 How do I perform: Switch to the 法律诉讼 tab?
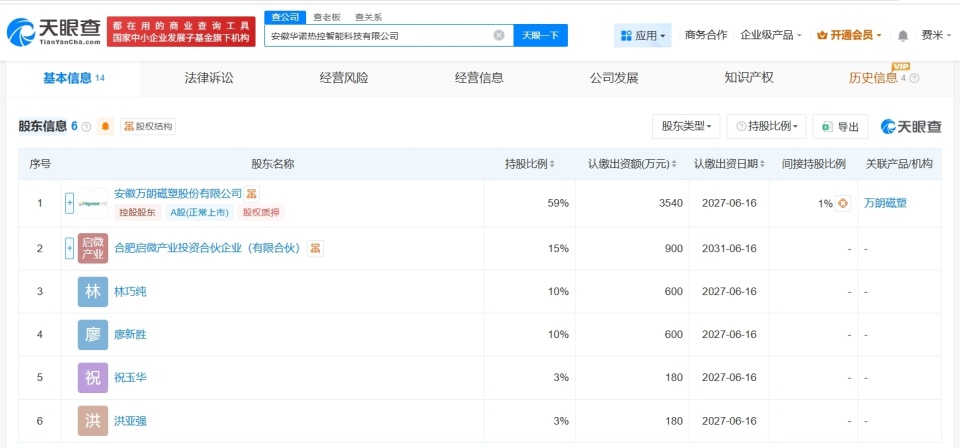click(x=209, y=78)
